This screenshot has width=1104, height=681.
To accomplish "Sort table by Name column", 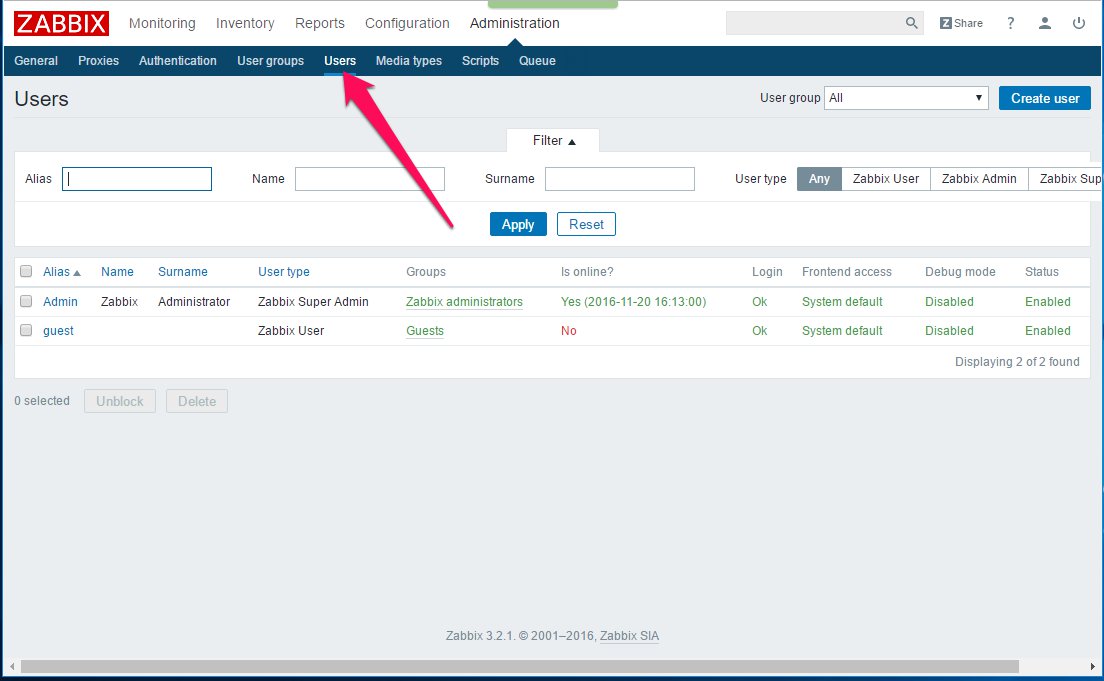I will [117, 272].
